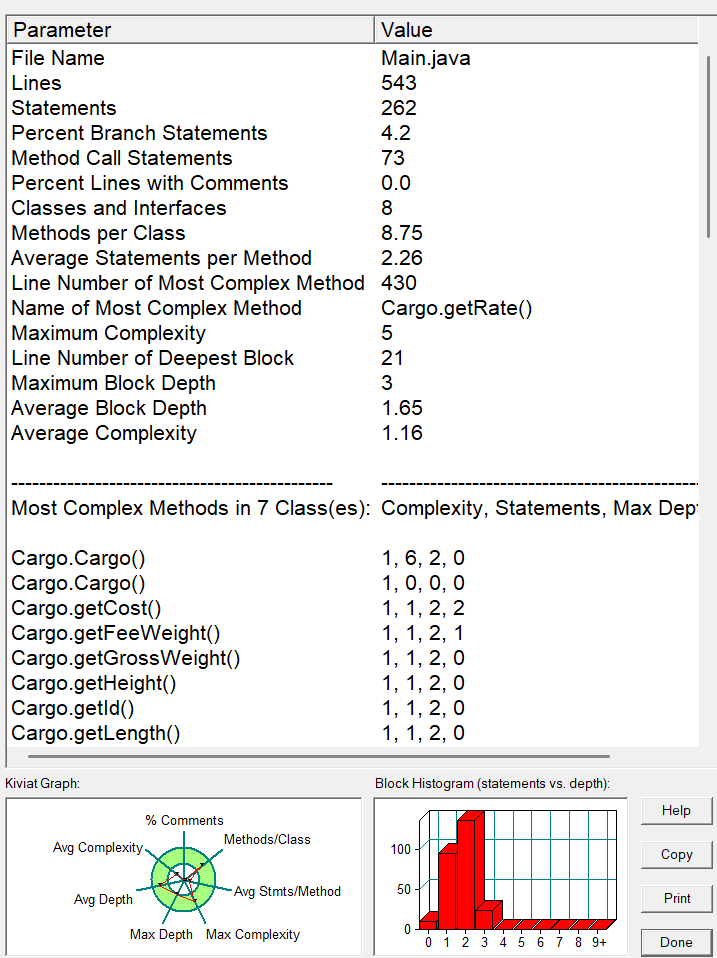Select the value 1.16
The image size is (717, 958).
pyautogui.click(x=402, y=434)
